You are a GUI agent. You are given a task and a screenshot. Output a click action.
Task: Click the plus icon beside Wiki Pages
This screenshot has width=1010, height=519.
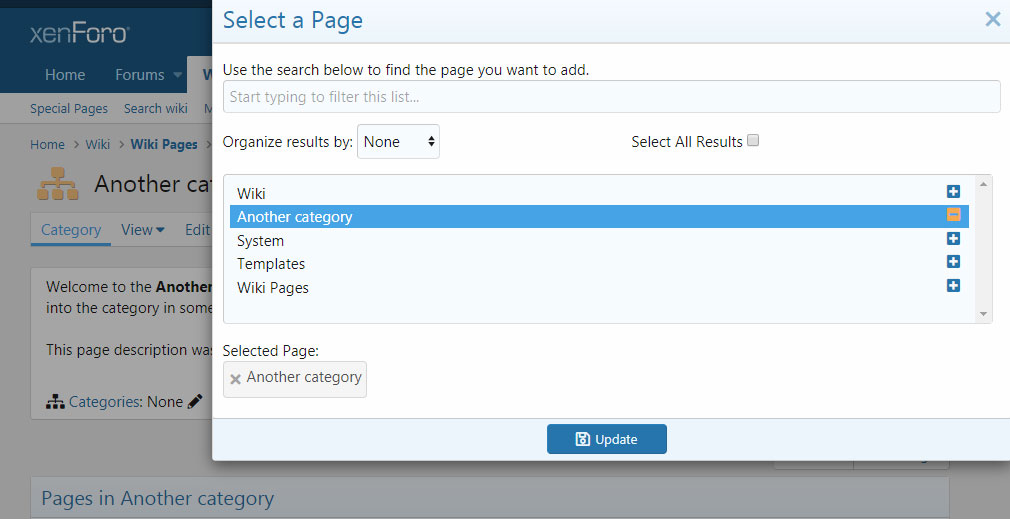pos(953,286)
